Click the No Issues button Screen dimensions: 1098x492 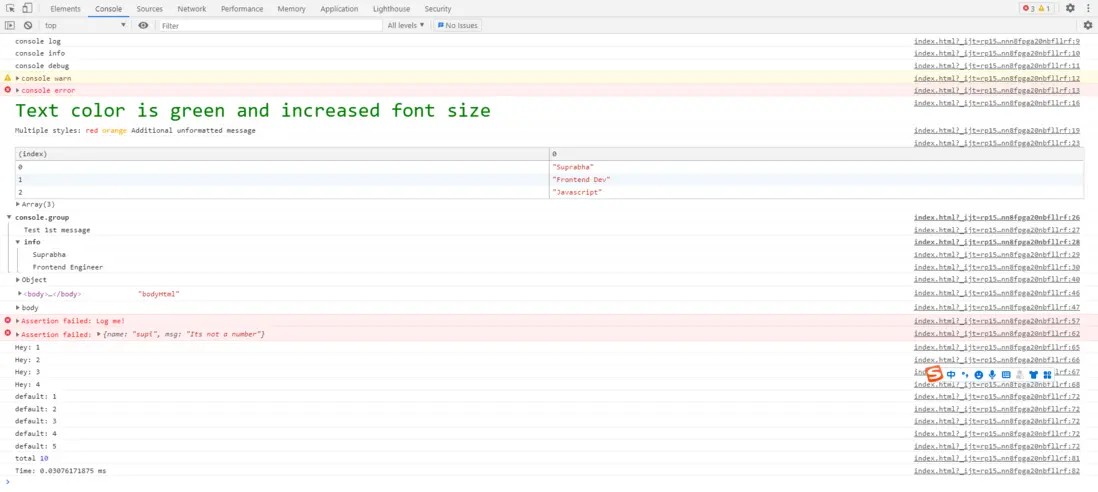pos(457,25)
